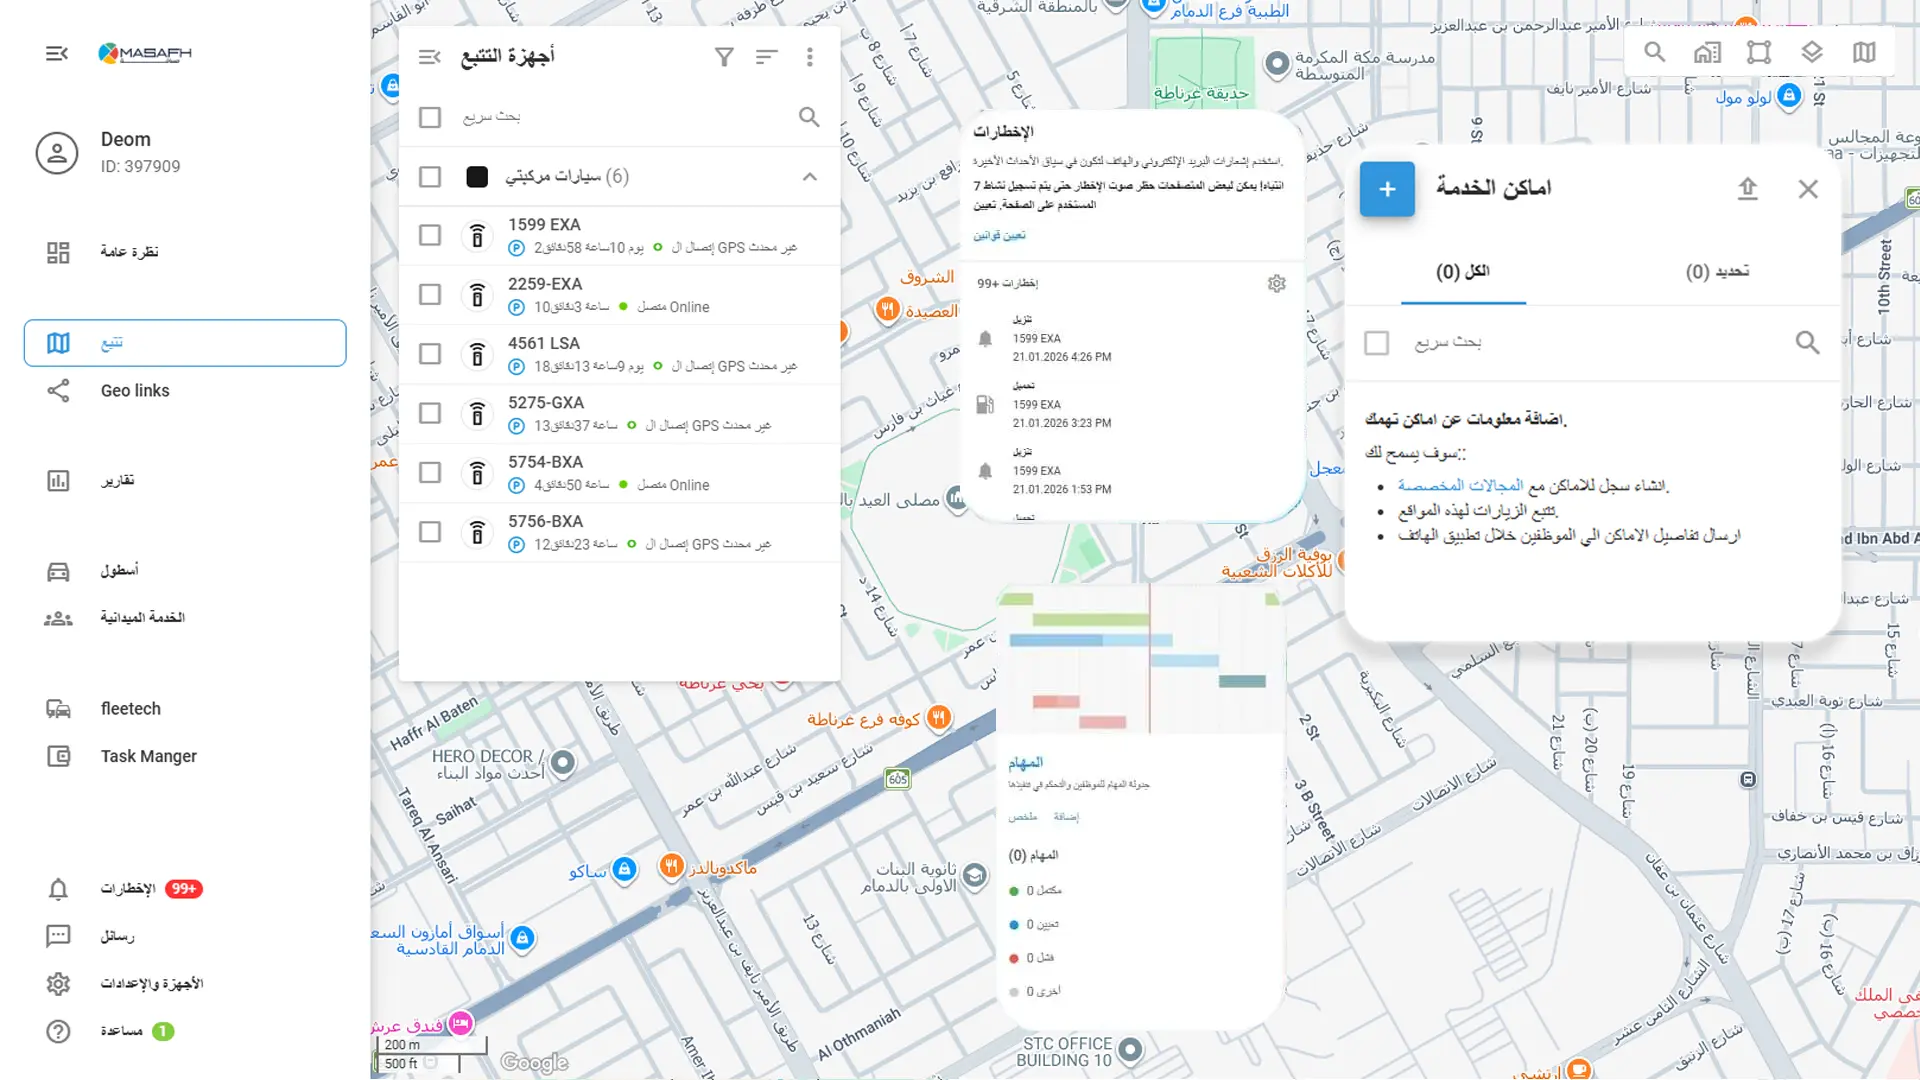The width and height of the screenshot is (1920, 1080).
Task: Click the map search magnifier icon
Action: click(x=1655, y=52)
